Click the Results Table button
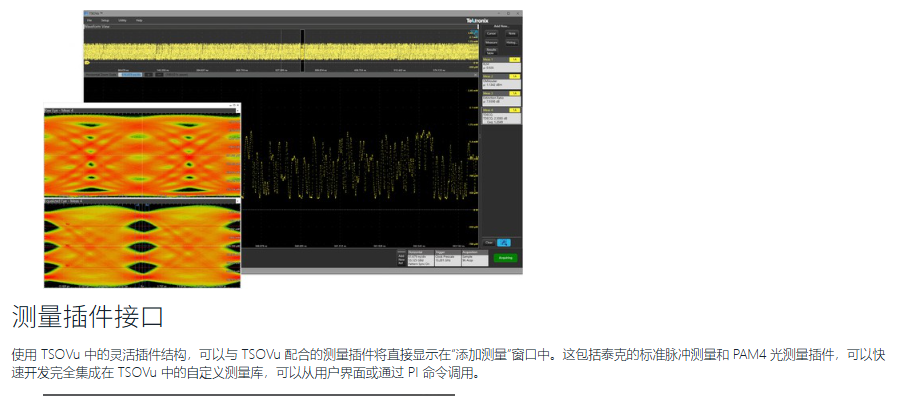The height and width of the screenshot is (396, 904). pyautogui.click(x=491, y=51)
